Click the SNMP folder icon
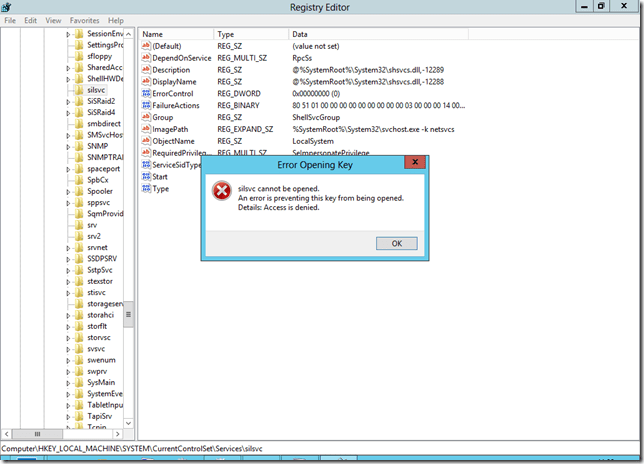Image resolution: width=644 pixels, height=464 pixels. pos(79,146)
